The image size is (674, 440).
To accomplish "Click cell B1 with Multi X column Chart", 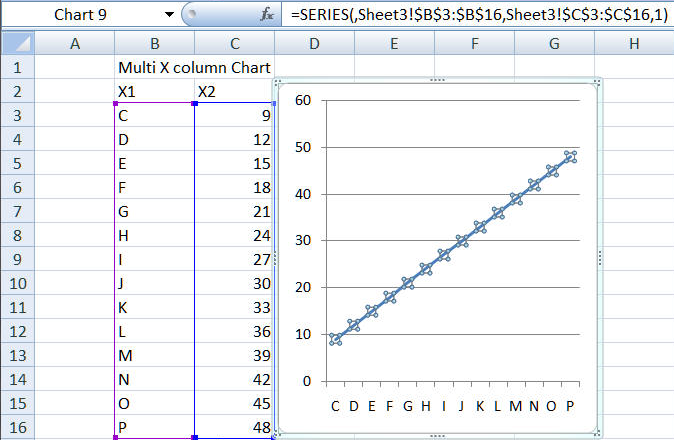I will pos(154,67).
